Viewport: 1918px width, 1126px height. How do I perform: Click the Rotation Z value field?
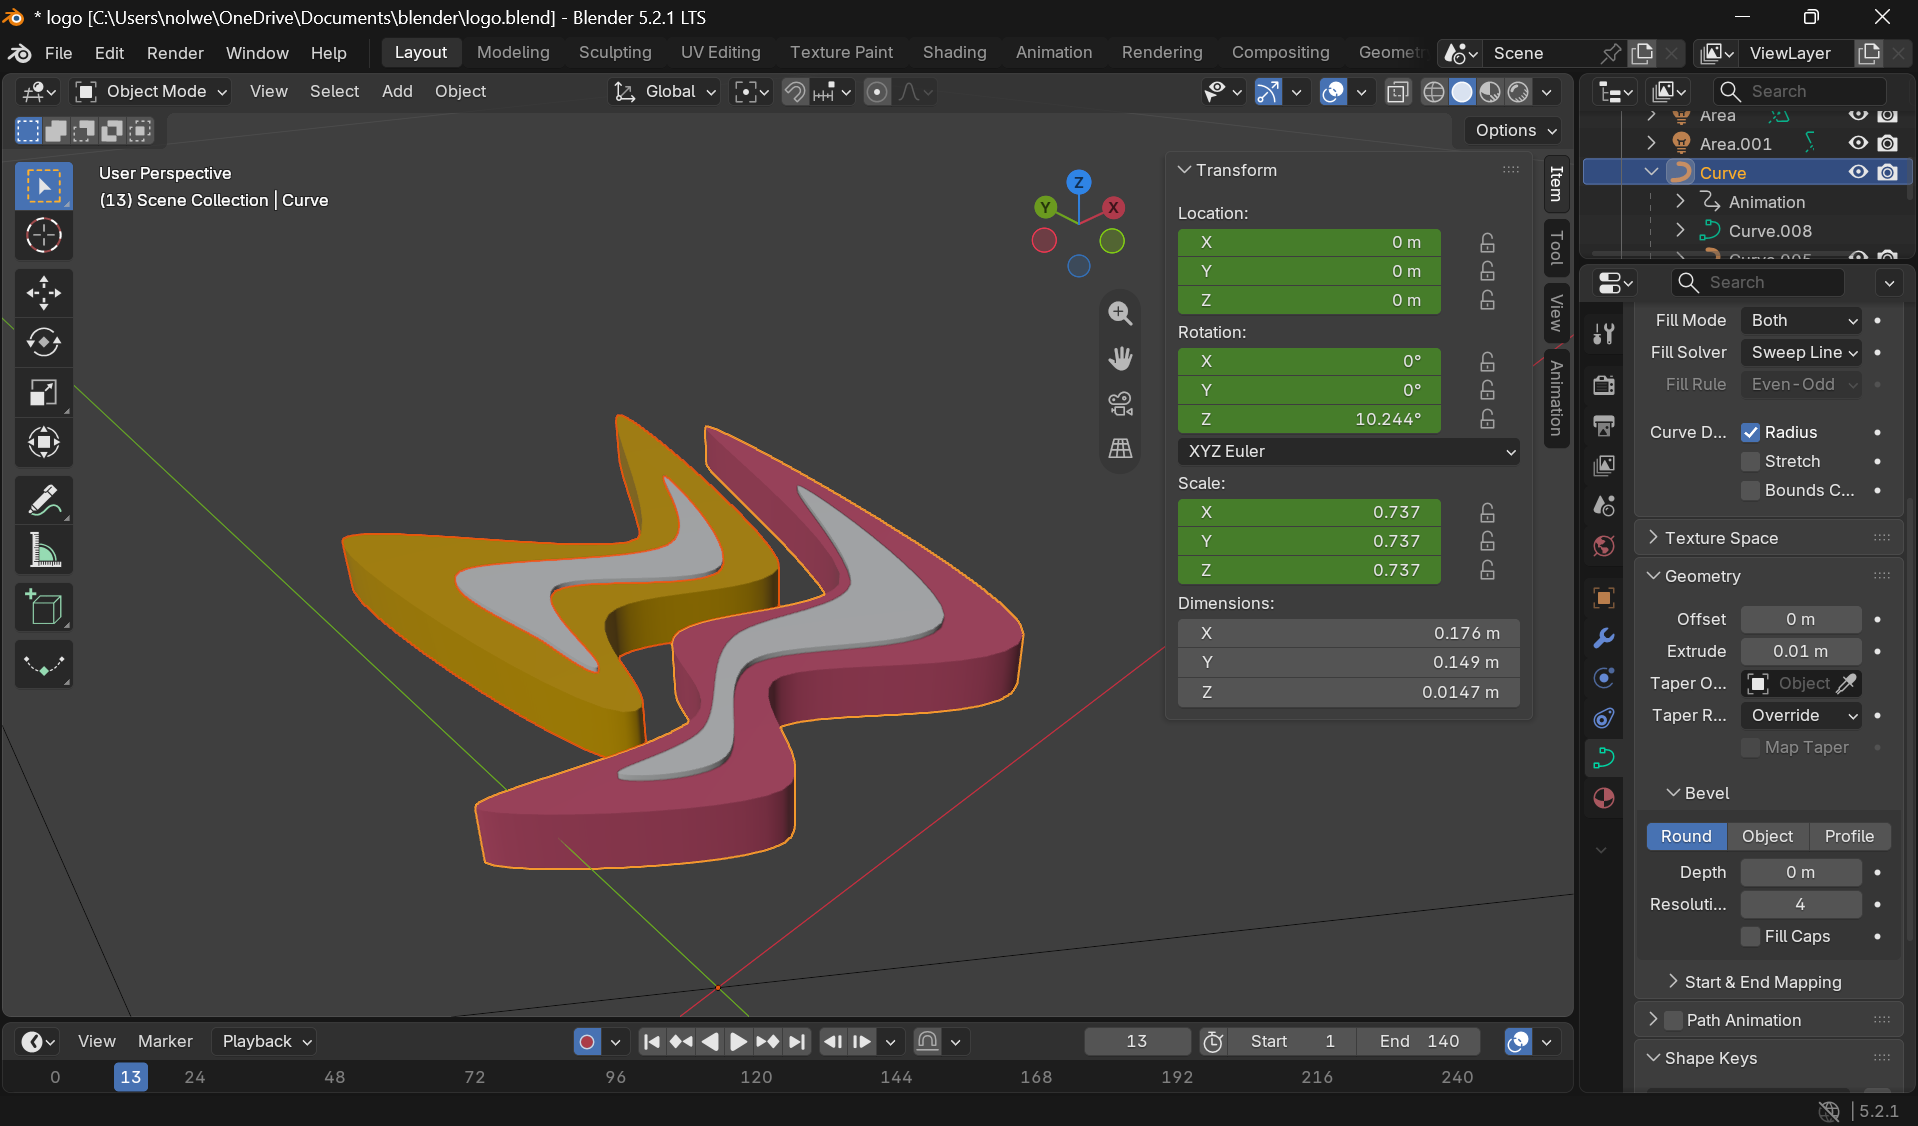pyautogui.click(x=1309, y=419)
